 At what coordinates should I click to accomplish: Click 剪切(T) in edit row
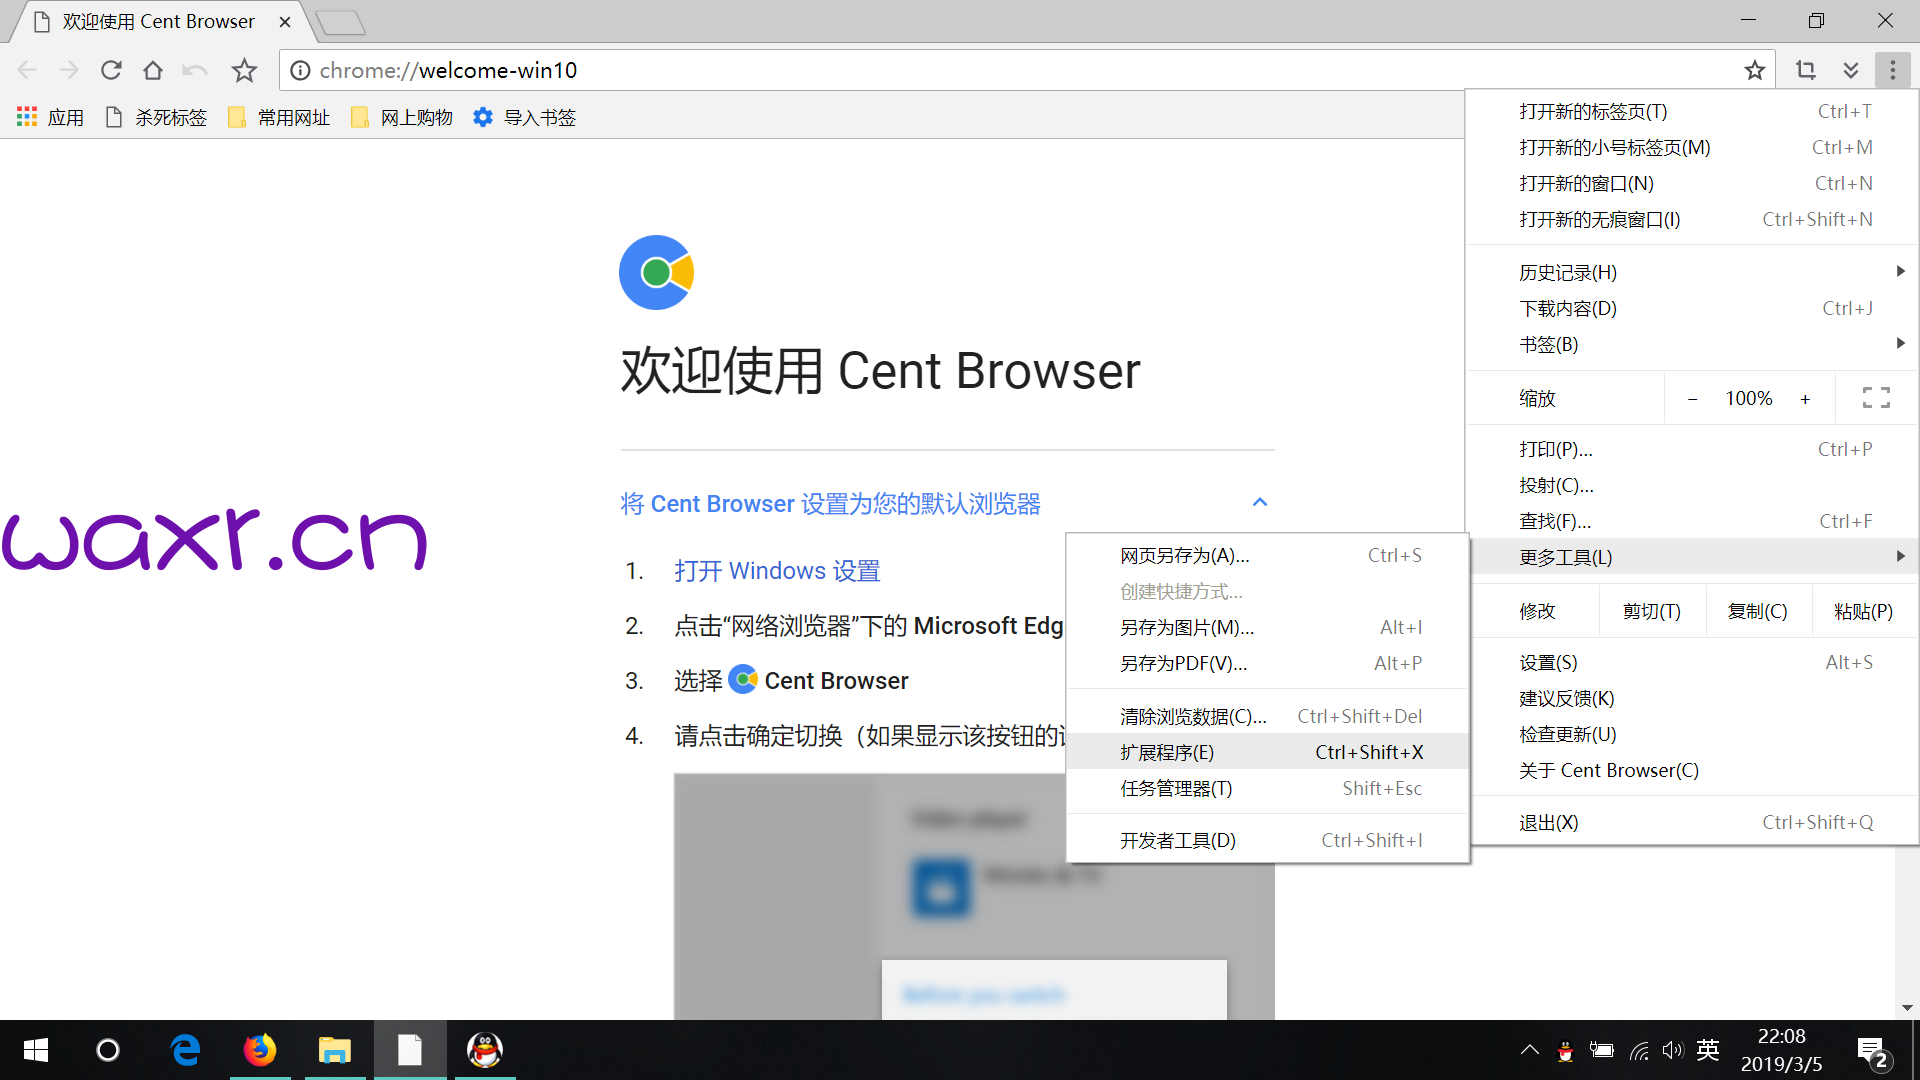(1651, 611)
